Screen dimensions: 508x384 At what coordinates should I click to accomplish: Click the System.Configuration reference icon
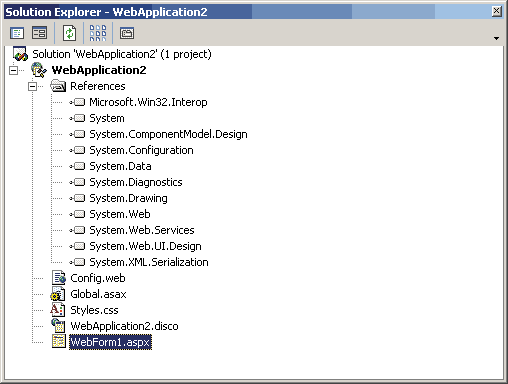77,150
